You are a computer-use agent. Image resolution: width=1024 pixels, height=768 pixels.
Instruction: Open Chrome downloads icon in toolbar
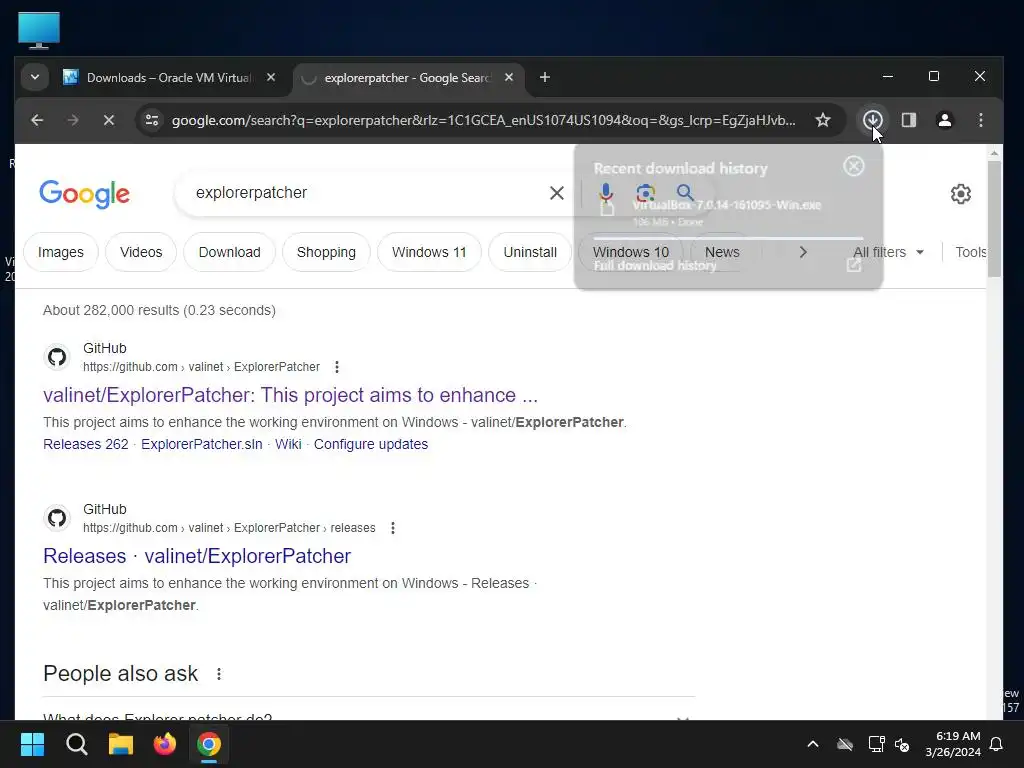click(872, 120)
